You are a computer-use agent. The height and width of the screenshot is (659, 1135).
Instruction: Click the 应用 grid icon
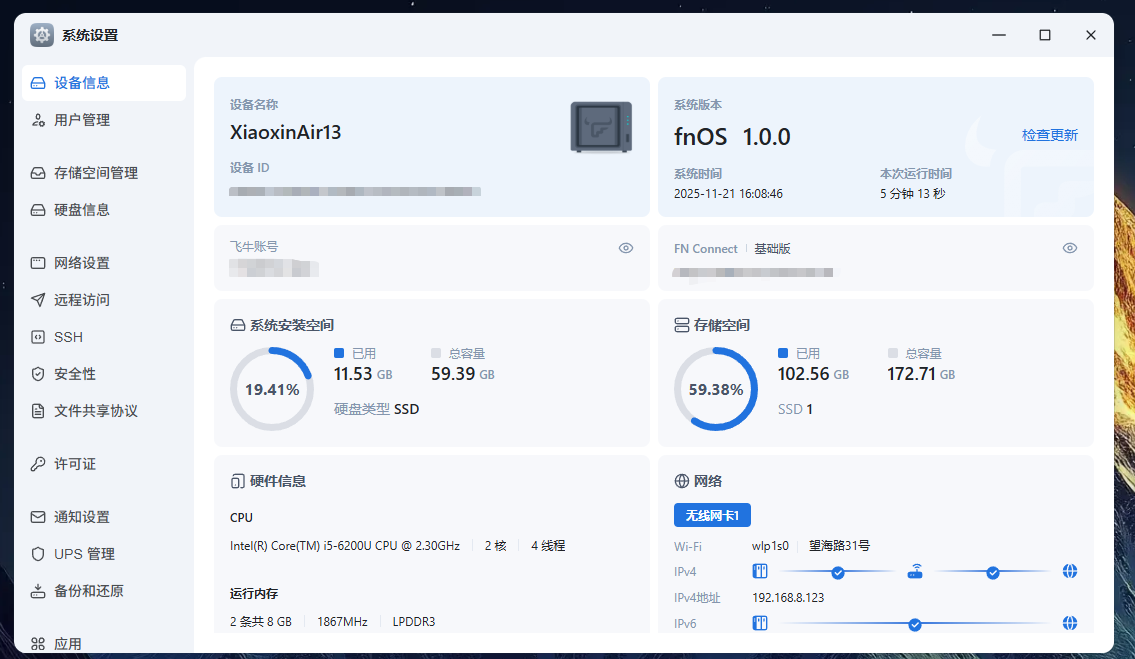(x=38, y=643)
